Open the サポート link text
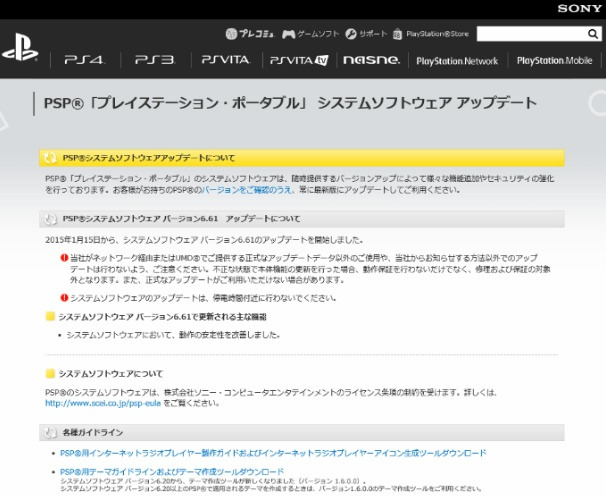606x497 pixels. (x=373, y=34)
